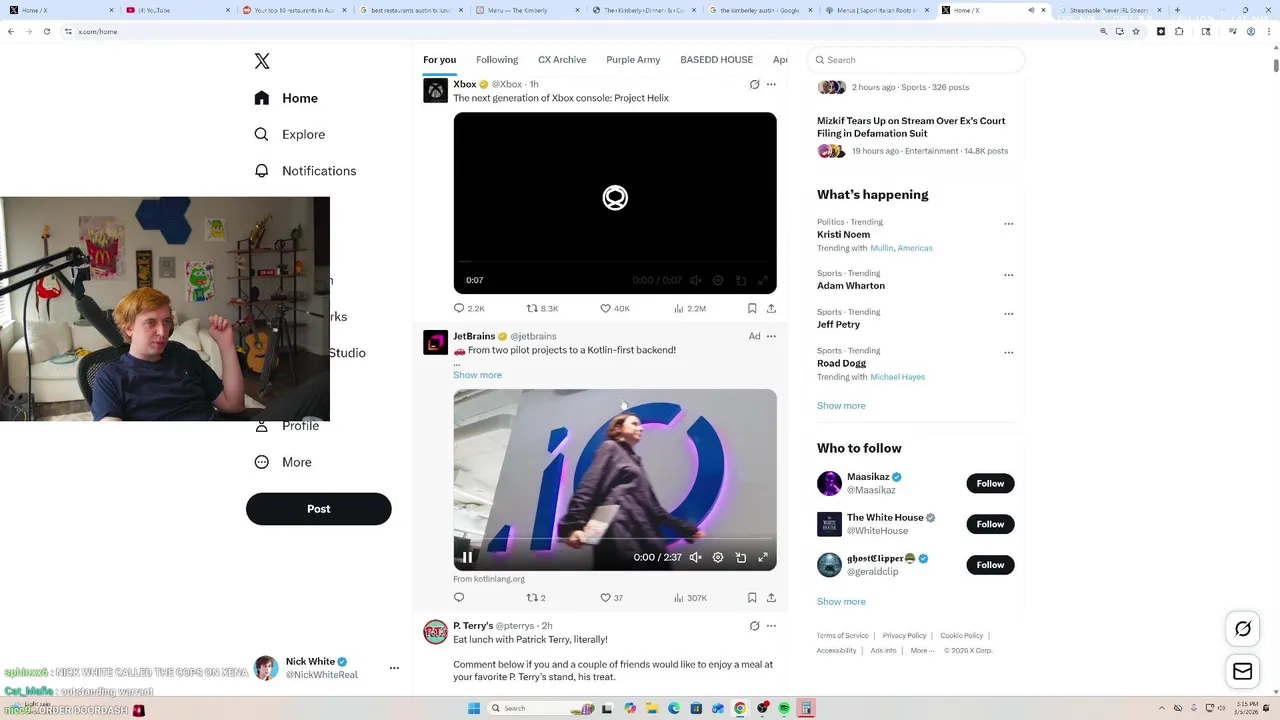Viewport: 1280px width, 720px height.
Task: Like the JetBrains post with 37 likes
Action: pos(611,598)
